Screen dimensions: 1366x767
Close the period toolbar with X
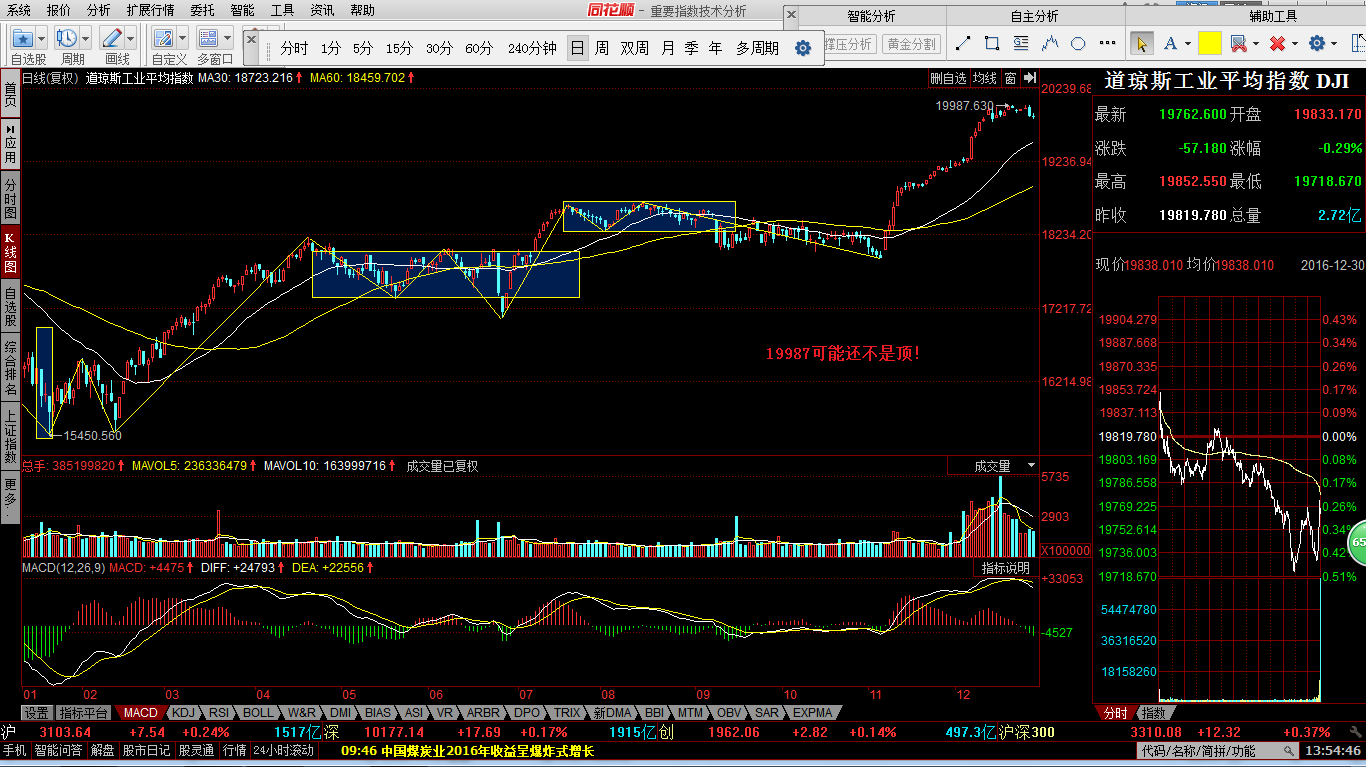pyautogui.click(x=252, y=38)
